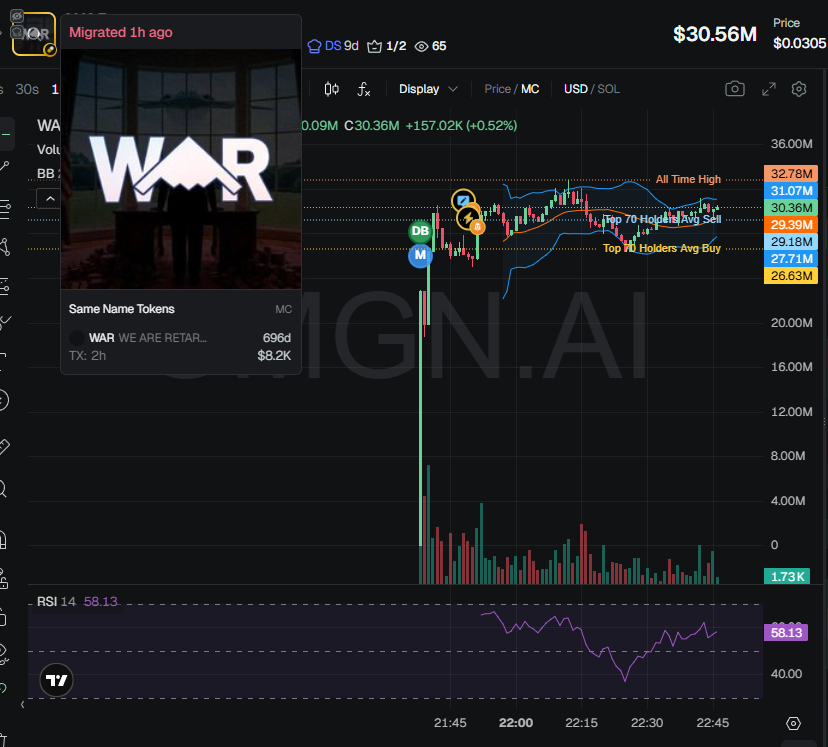
Task: Click the green 1.73K volume tag
Action: coord(787,576)
